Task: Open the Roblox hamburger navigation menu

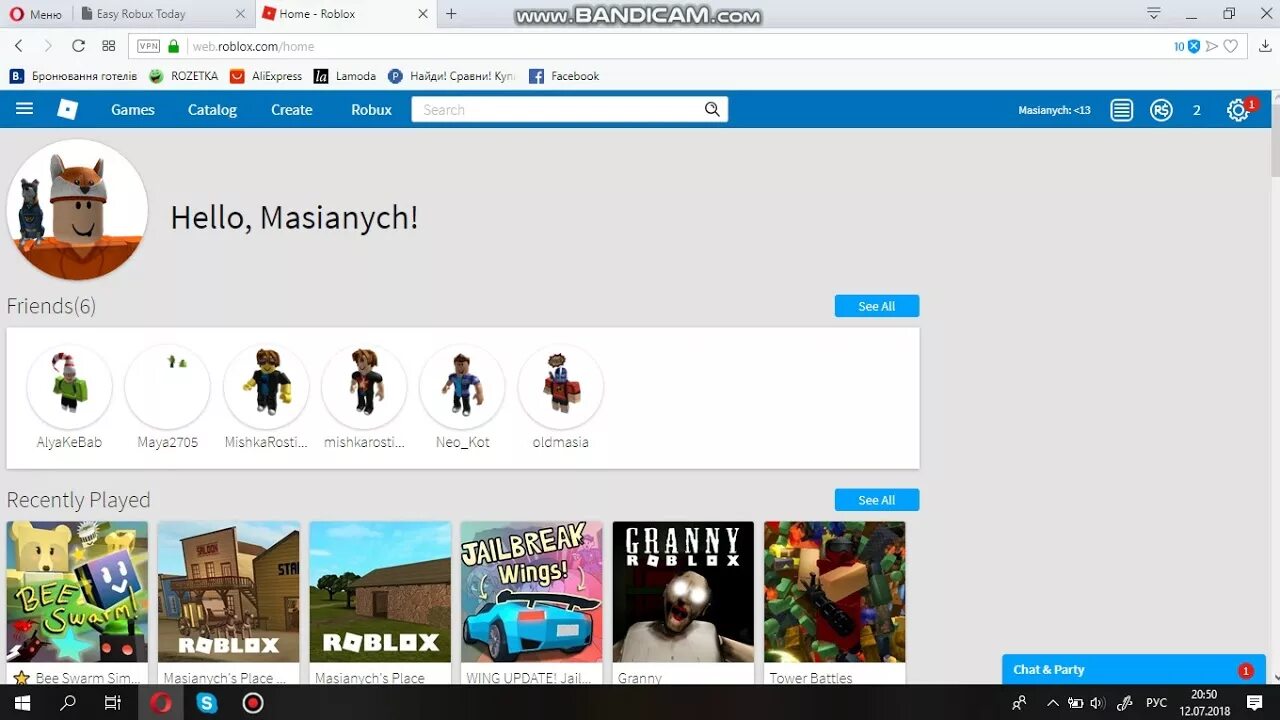Action: [x=24, y=109]
